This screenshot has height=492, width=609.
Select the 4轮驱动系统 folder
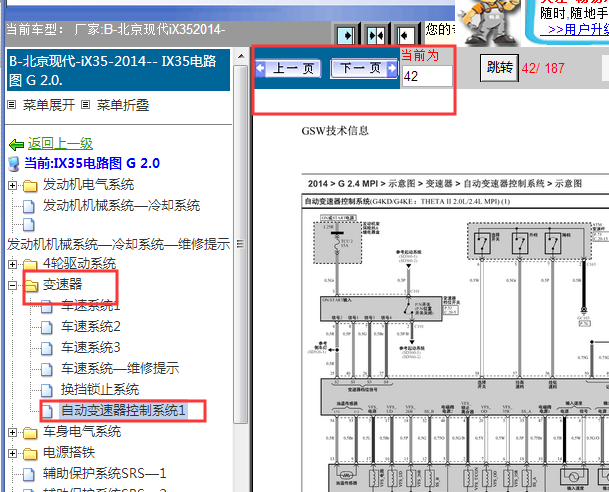(x=79, y=264)
